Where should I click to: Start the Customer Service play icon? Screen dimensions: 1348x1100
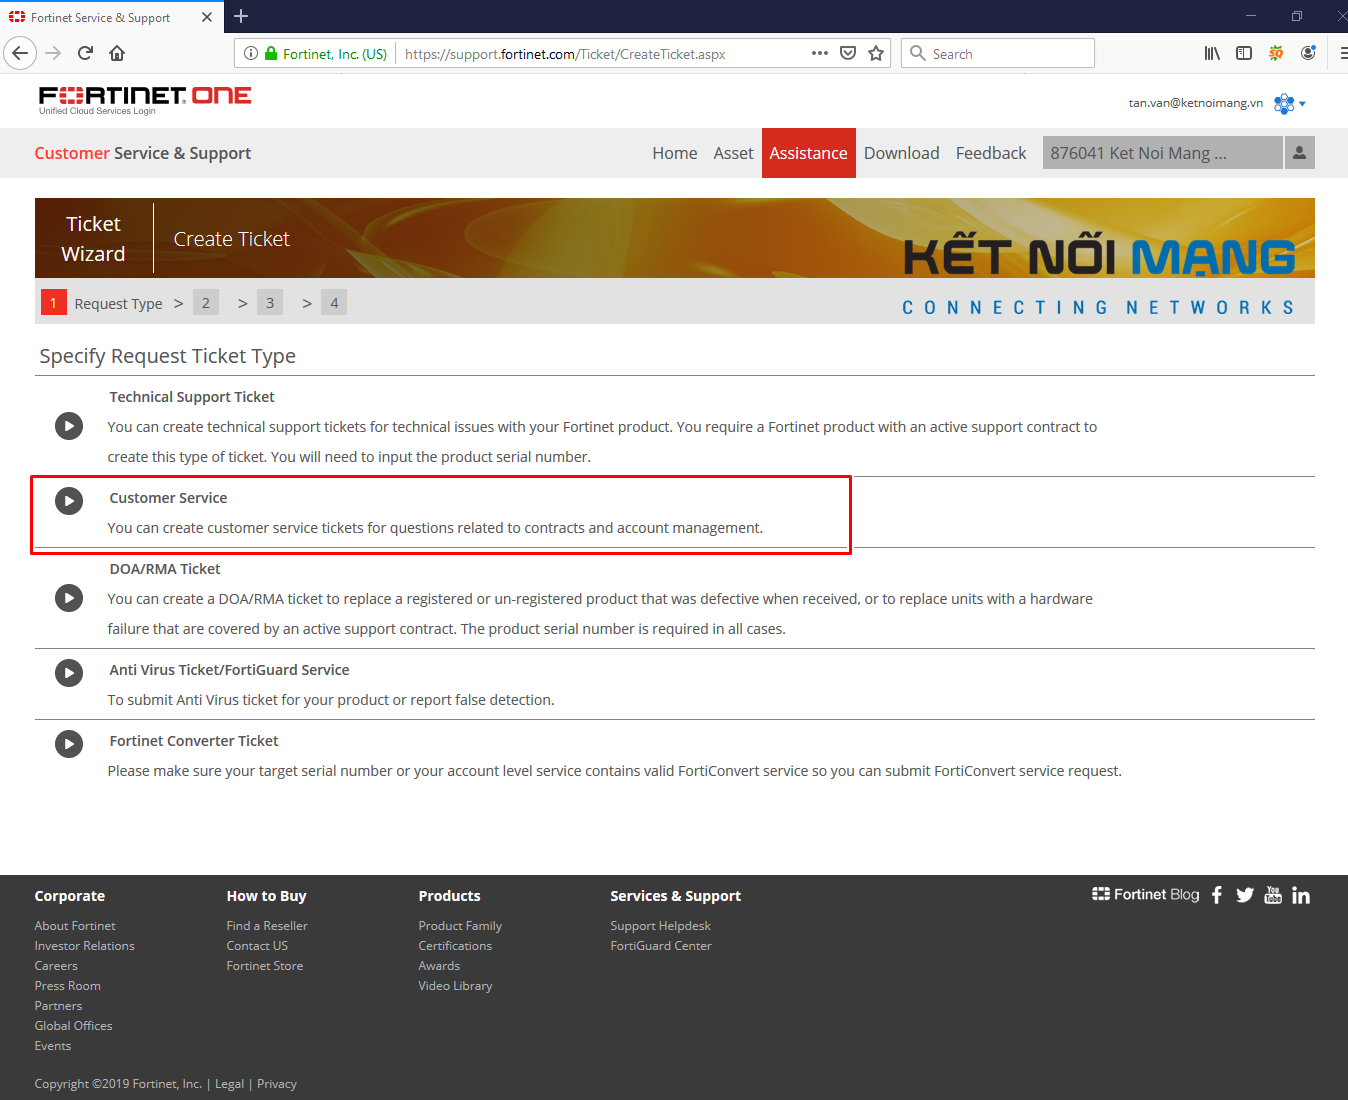(x=69, y=500)
